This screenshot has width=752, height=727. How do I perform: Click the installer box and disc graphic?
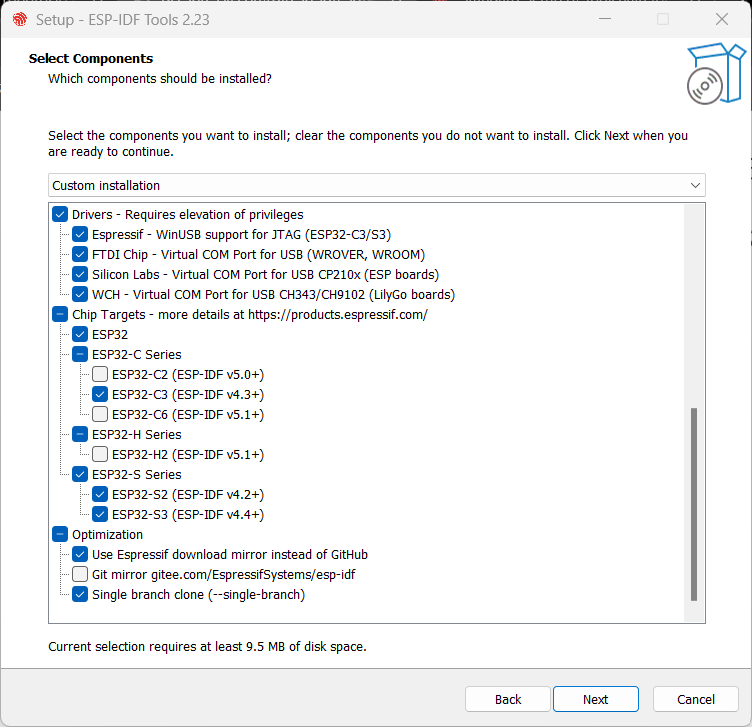pyautogui.click(x=716, y=74)
